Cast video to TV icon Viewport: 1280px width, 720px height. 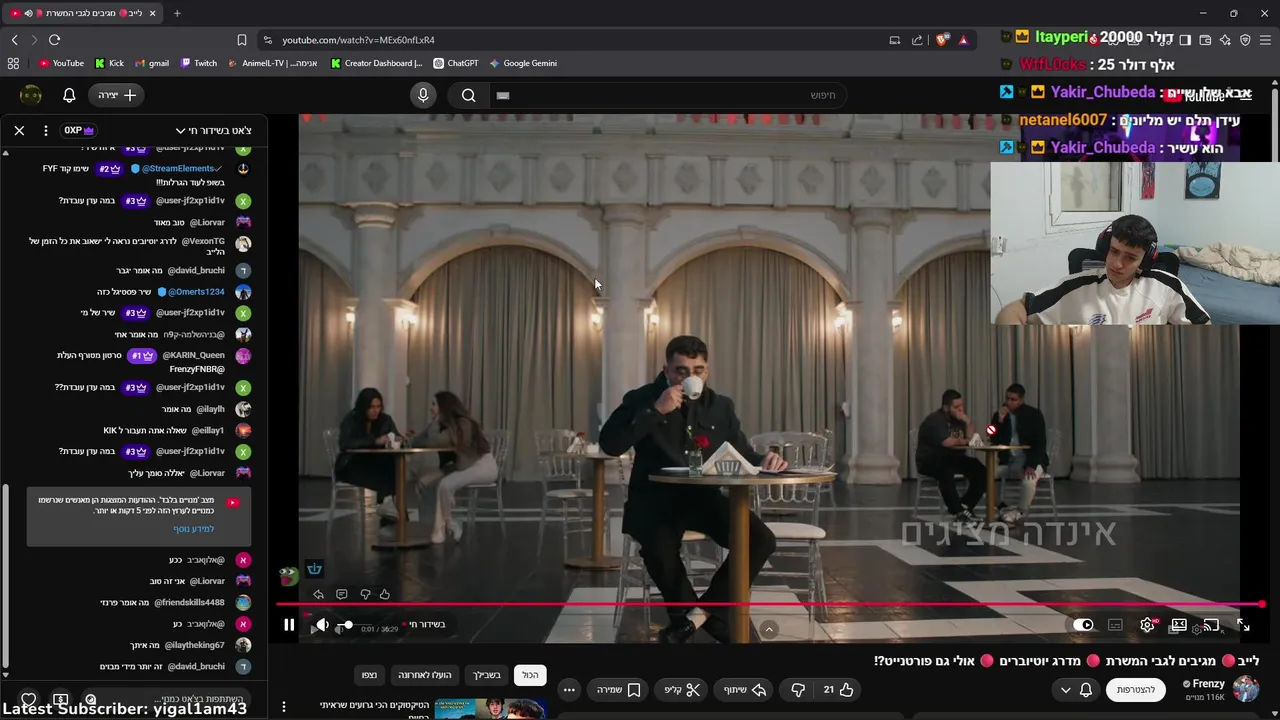coord(1211,625)
